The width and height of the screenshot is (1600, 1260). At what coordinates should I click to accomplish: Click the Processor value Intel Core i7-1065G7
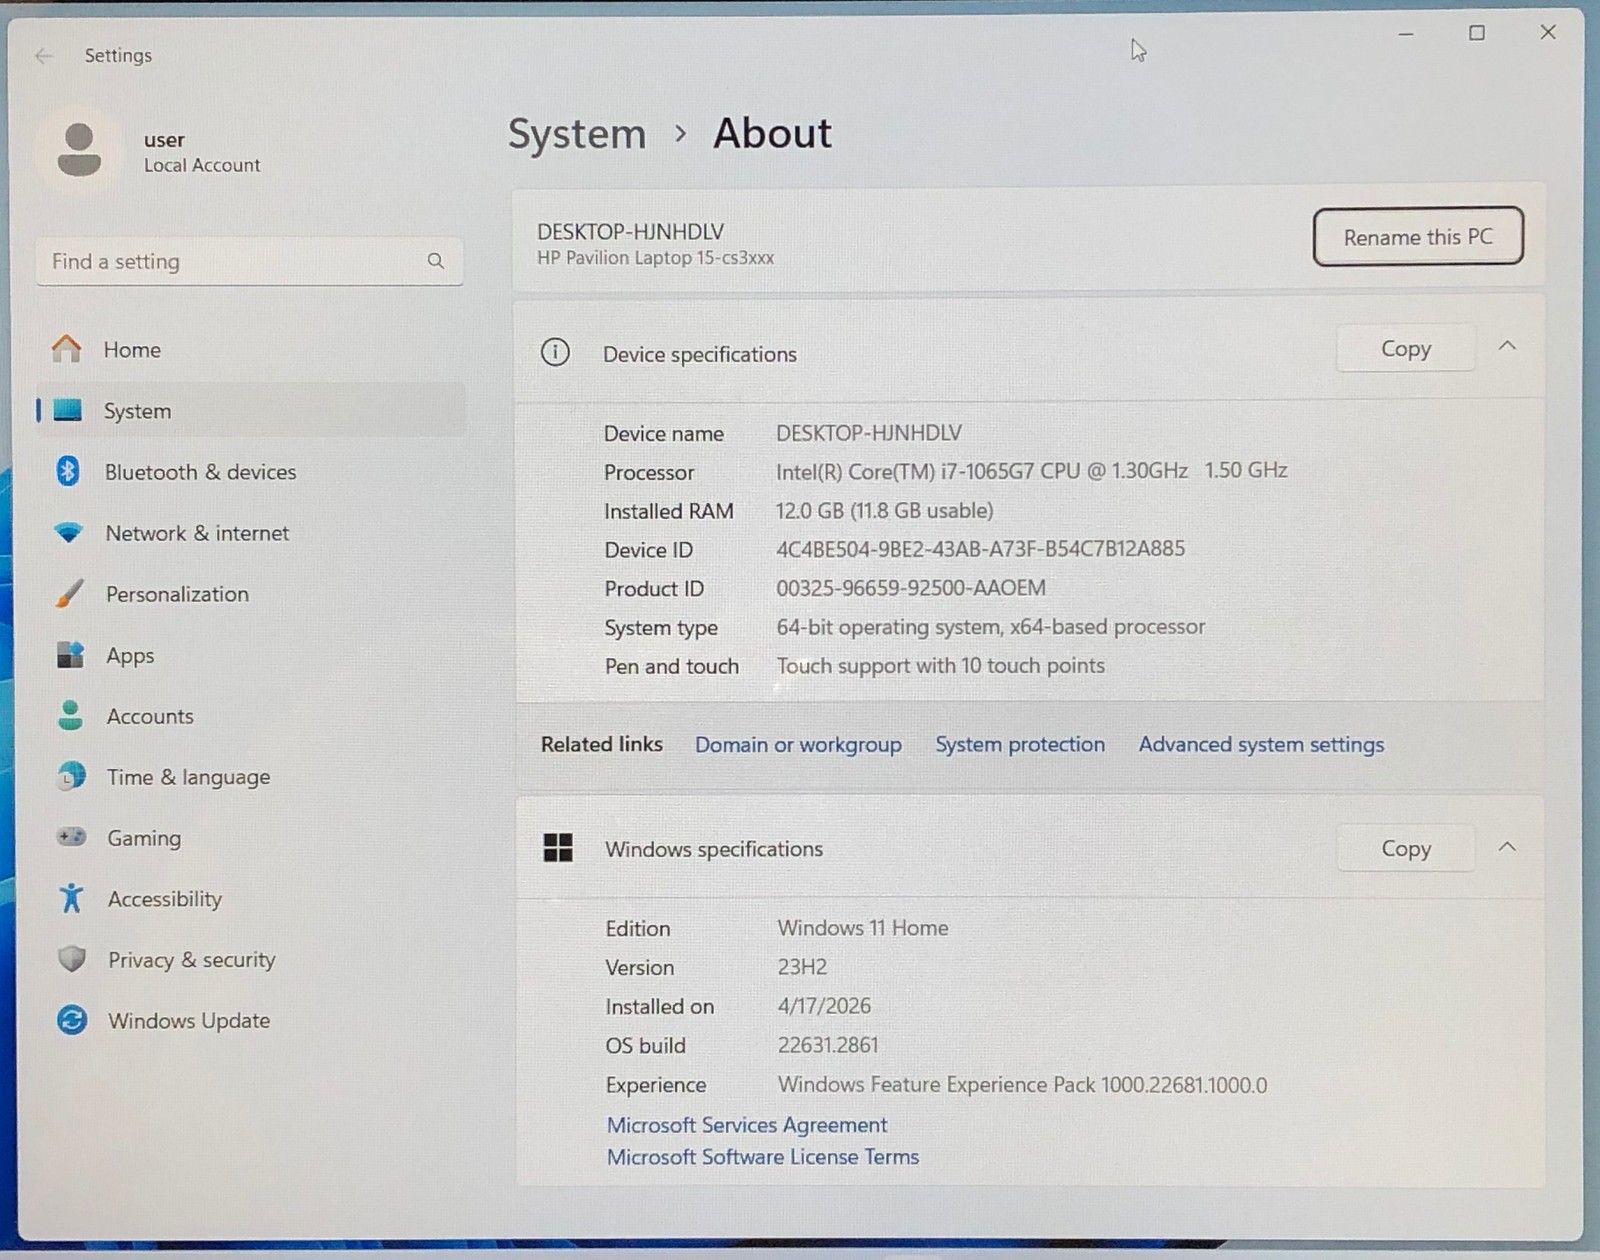[x=1031, y=470]
